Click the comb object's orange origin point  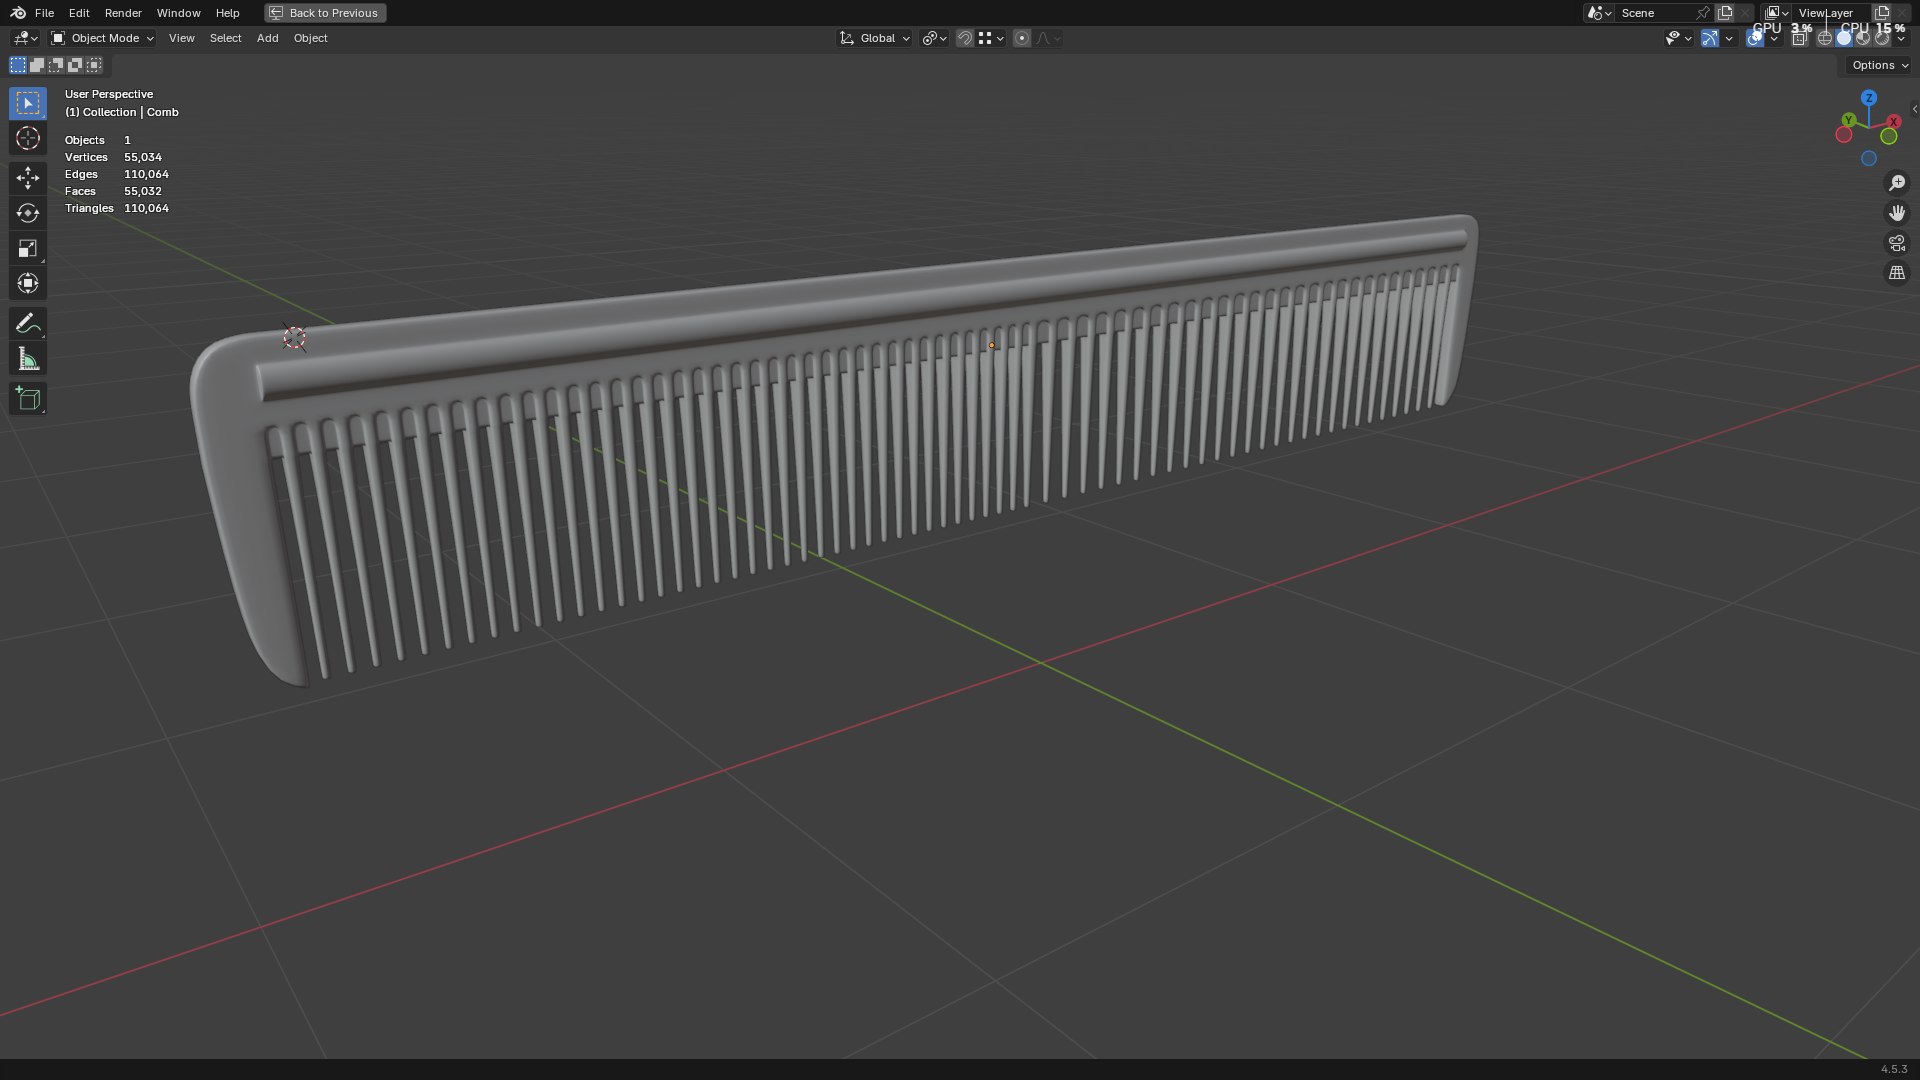click(992, 345)
